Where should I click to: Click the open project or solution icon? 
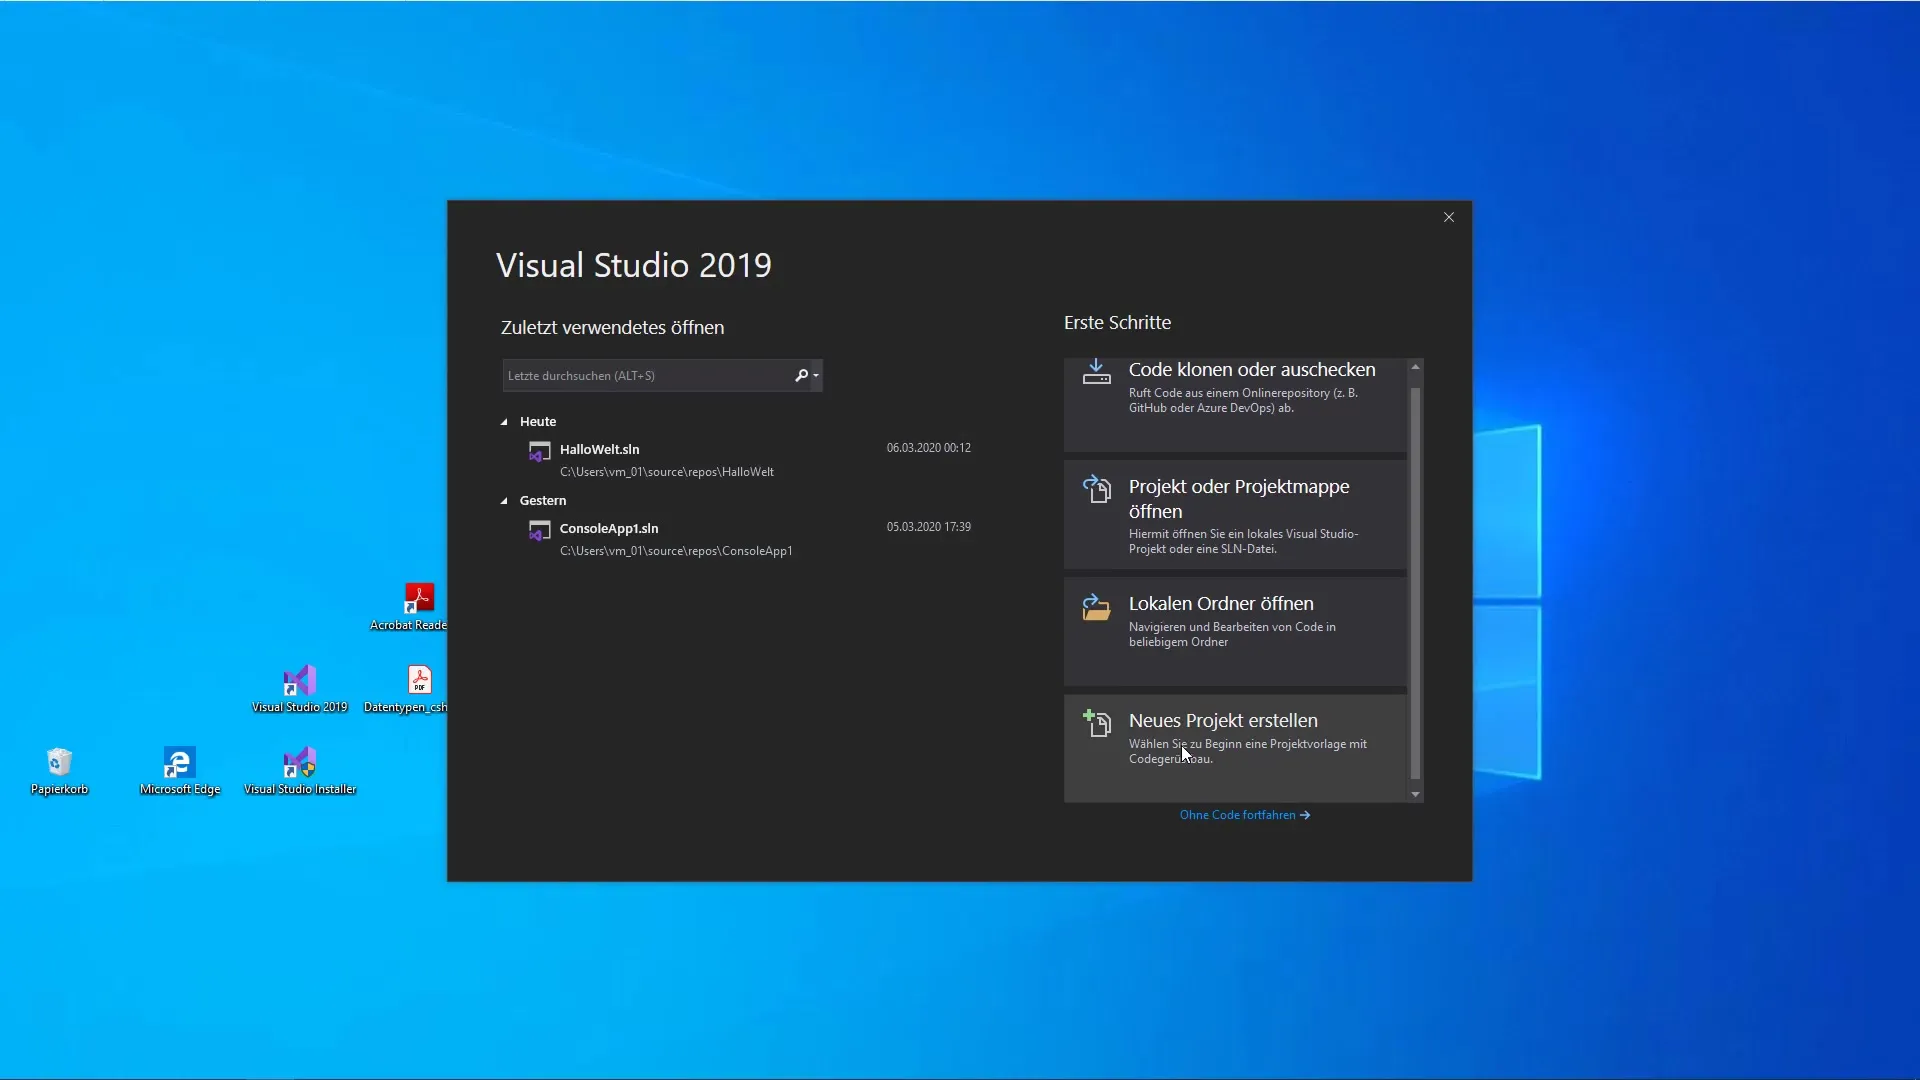(1096, 489)
